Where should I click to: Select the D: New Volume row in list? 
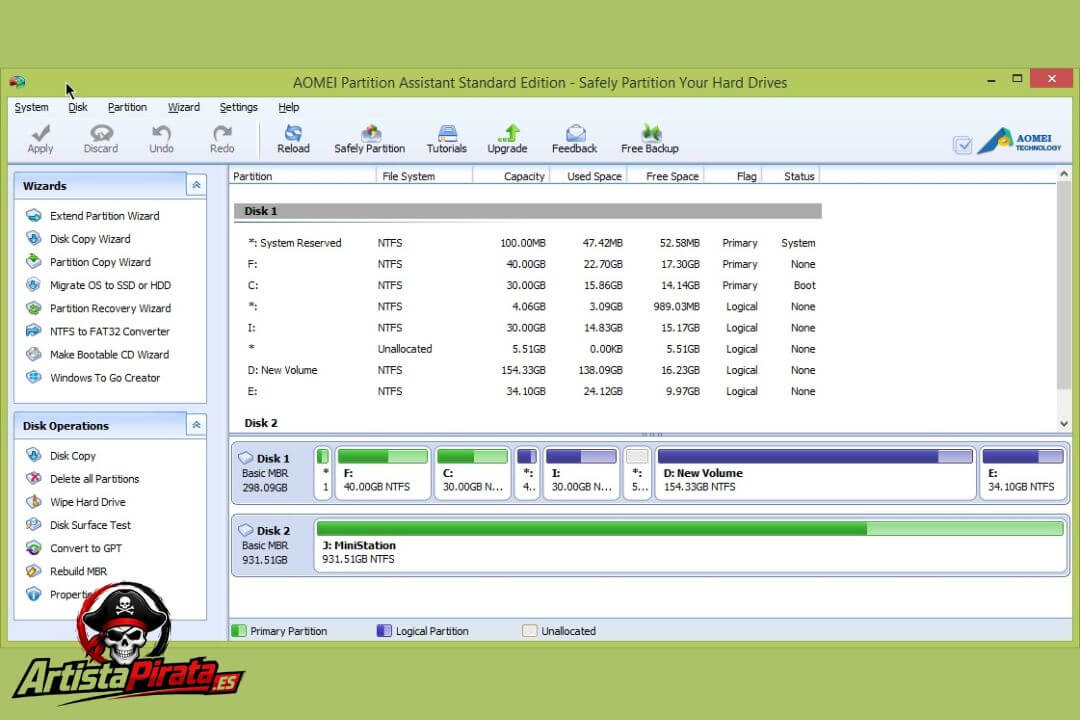tap(528, 371)
